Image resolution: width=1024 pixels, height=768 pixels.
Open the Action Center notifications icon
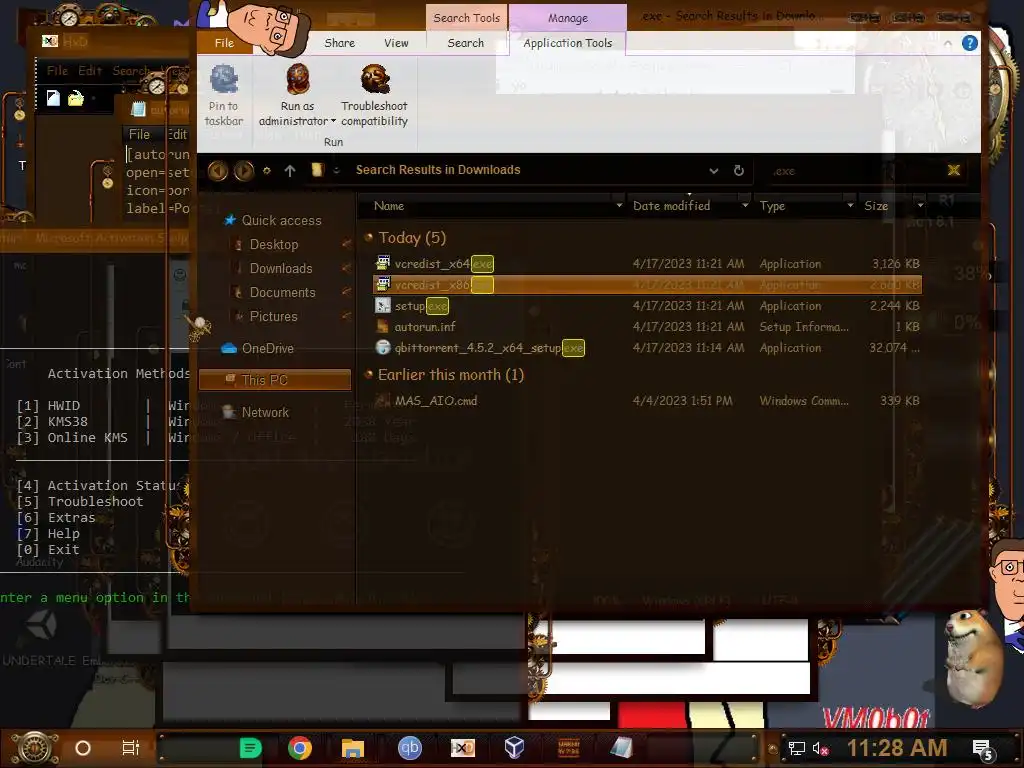coord(983,750)
